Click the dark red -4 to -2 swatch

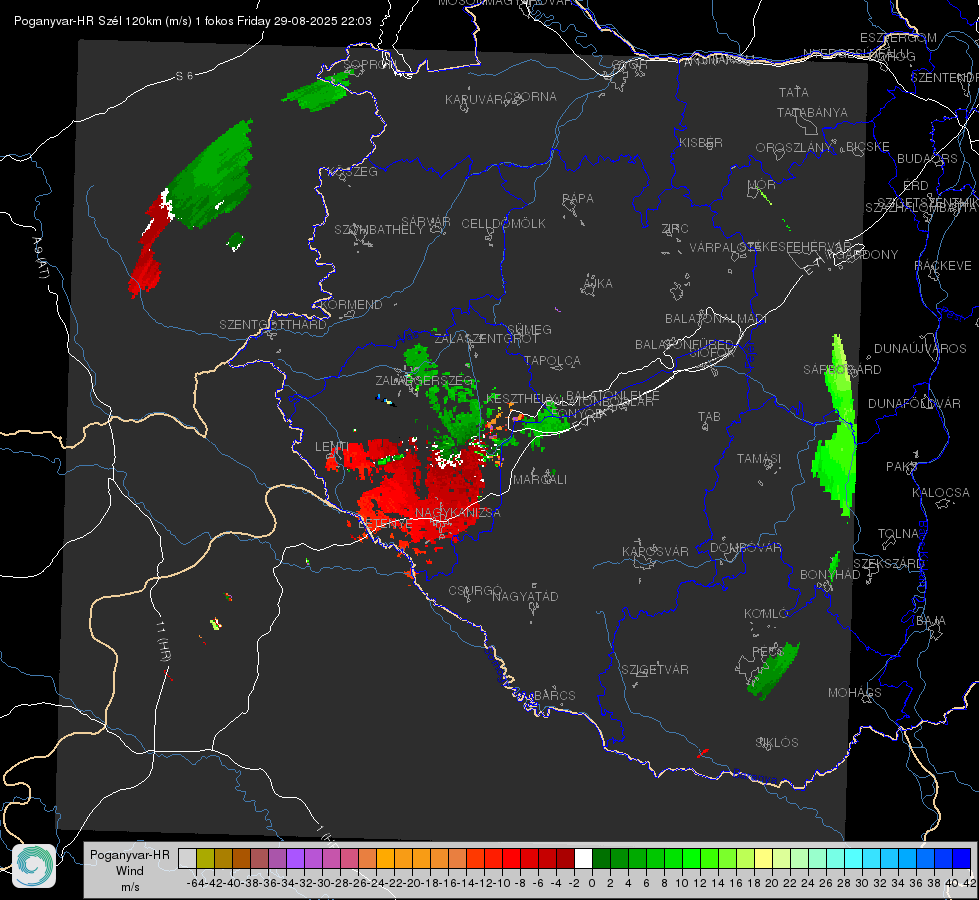click(x=565, y=858)
